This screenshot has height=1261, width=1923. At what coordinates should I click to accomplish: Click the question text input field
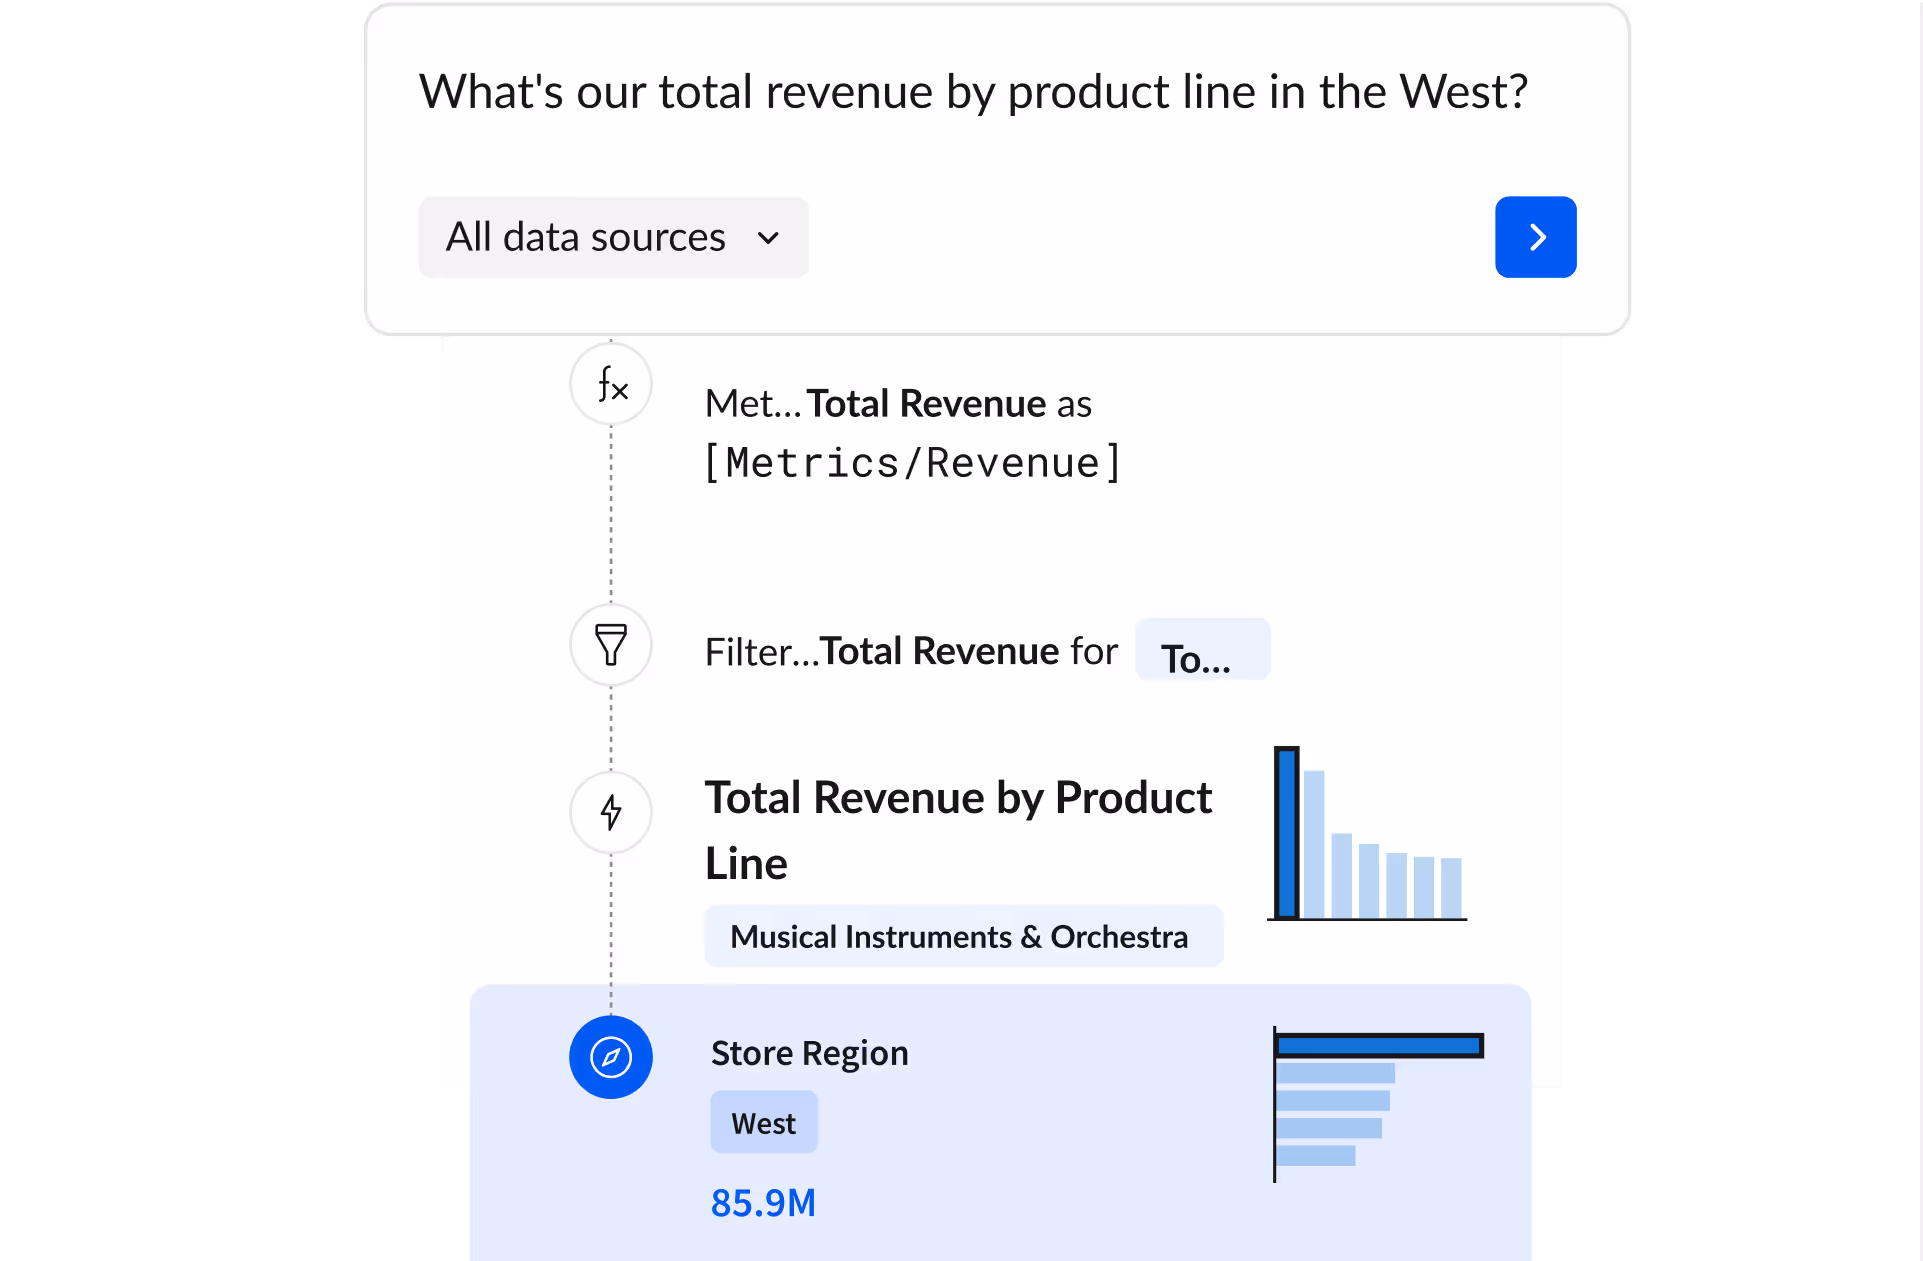[x=973, y=92]
